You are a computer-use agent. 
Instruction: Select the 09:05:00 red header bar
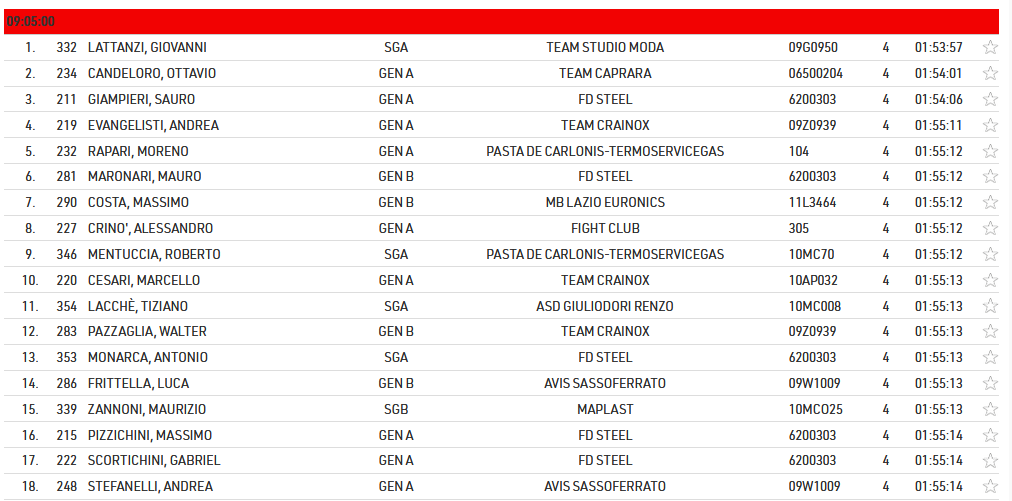pos(501,21)
